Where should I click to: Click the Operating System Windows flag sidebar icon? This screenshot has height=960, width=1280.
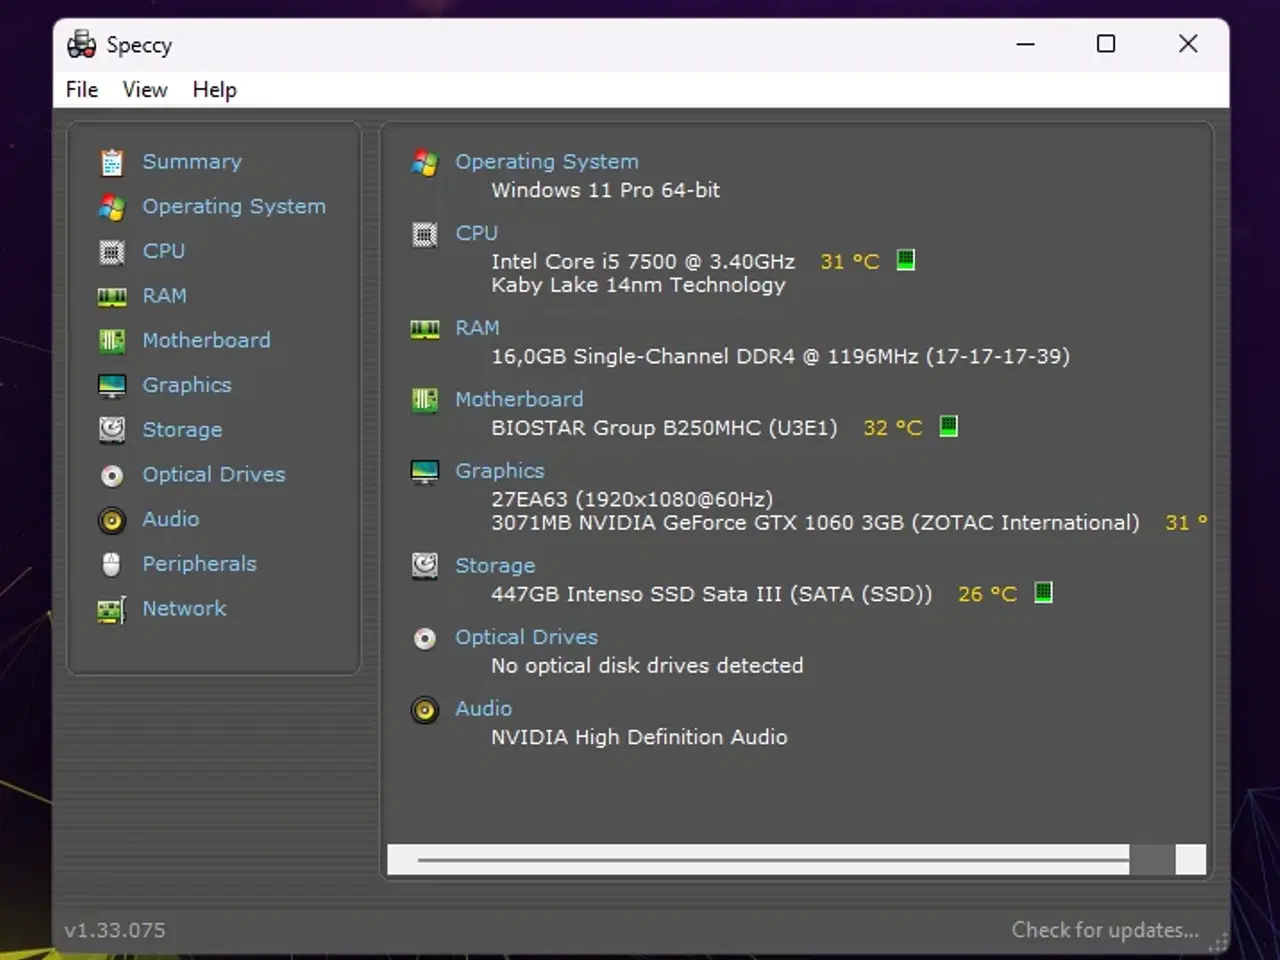[112, 207]
